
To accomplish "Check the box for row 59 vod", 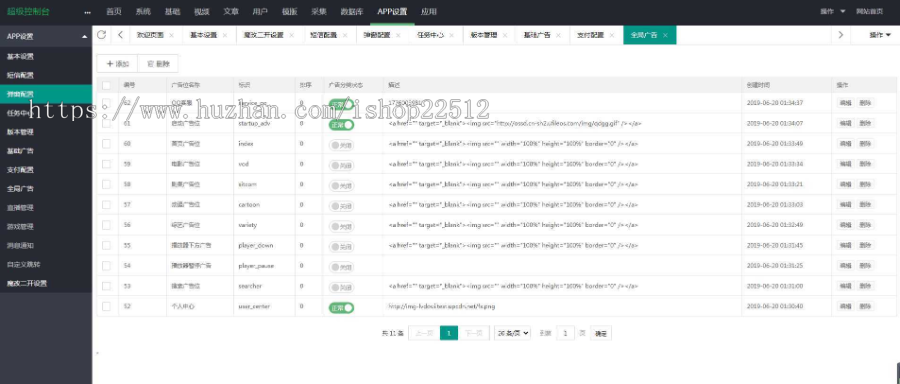I will [107, 164].
